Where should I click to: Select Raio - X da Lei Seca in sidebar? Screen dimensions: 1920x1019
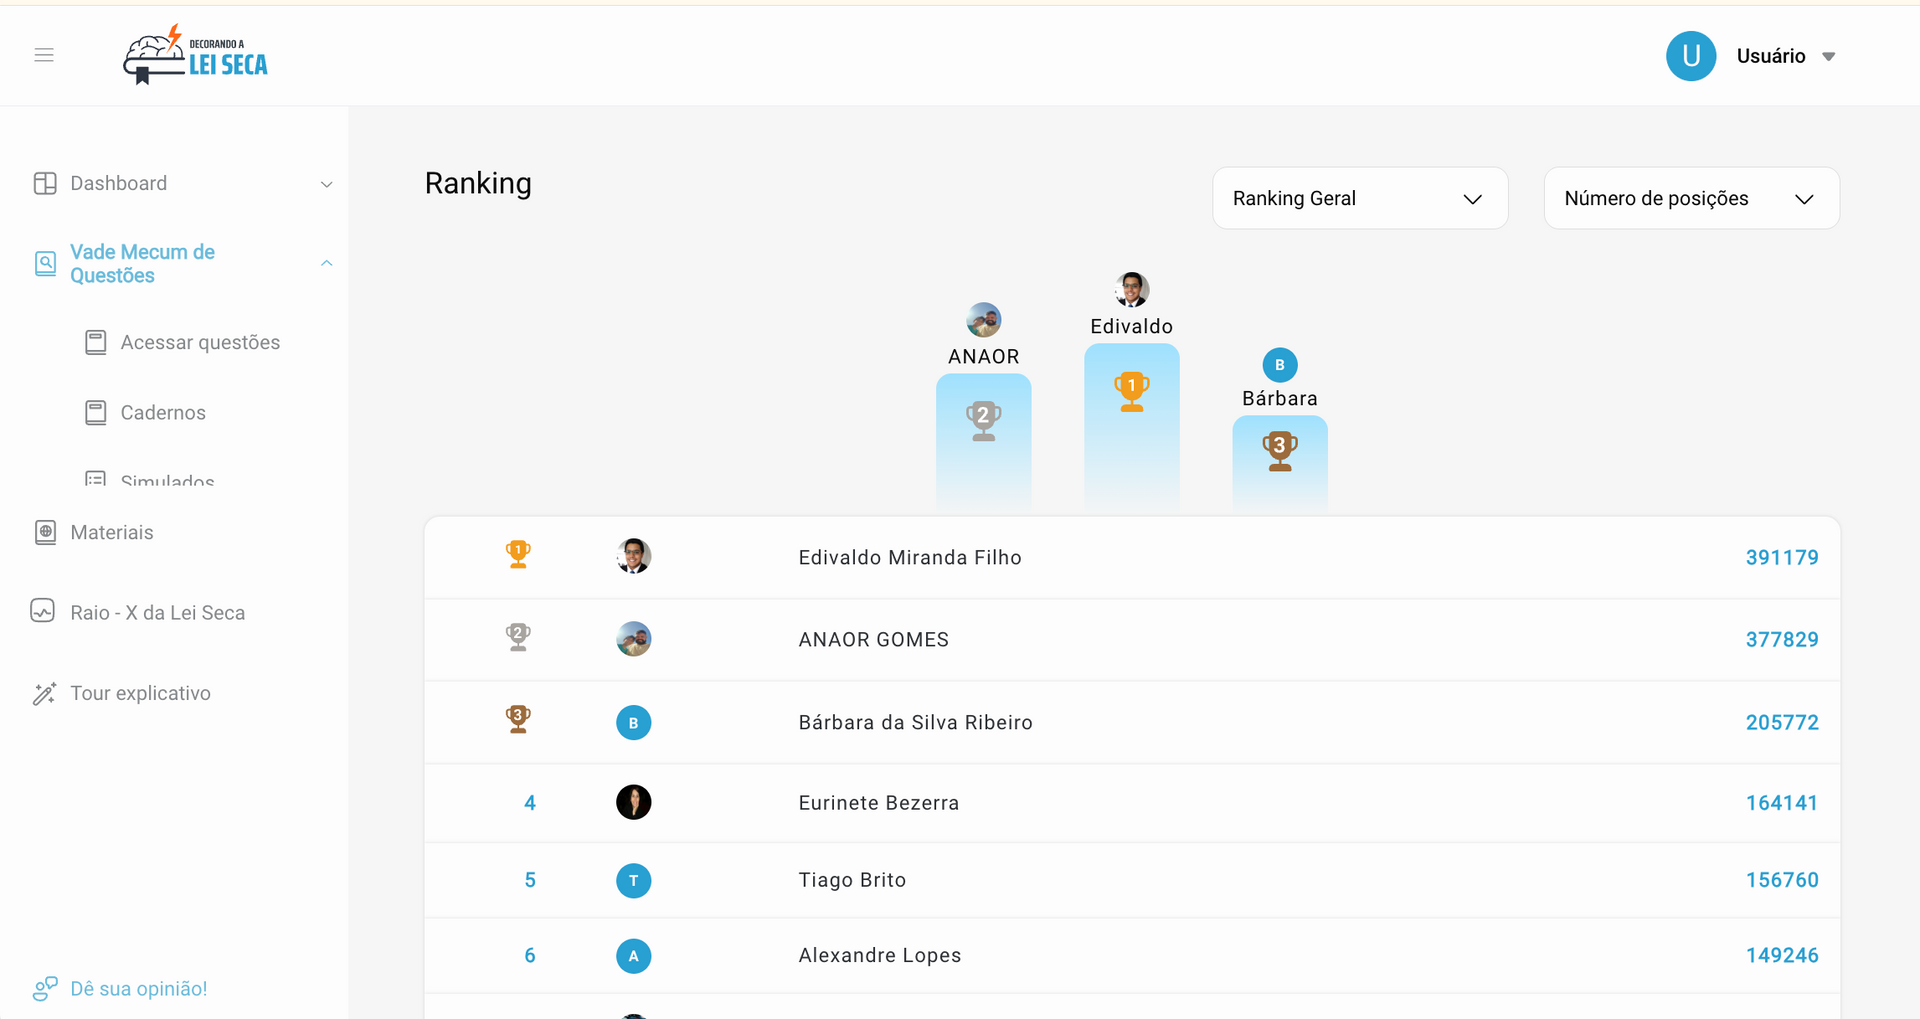[x=158, y=611]
